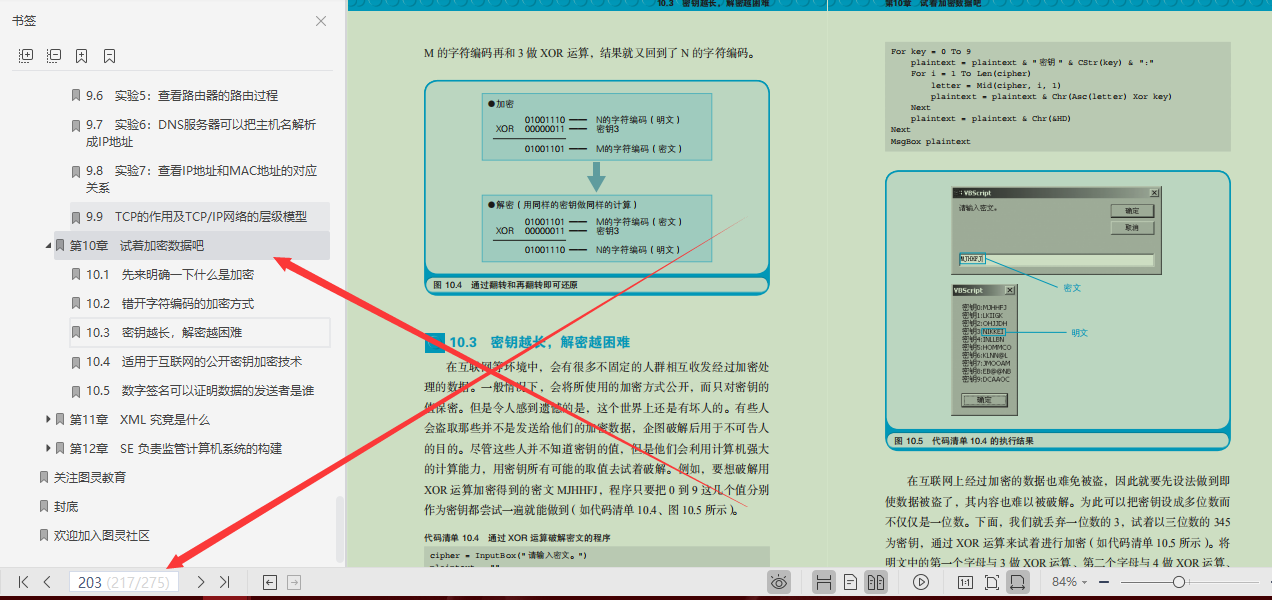Select the expand-all bookmarks icon
1272x600 pixels.
24,56
